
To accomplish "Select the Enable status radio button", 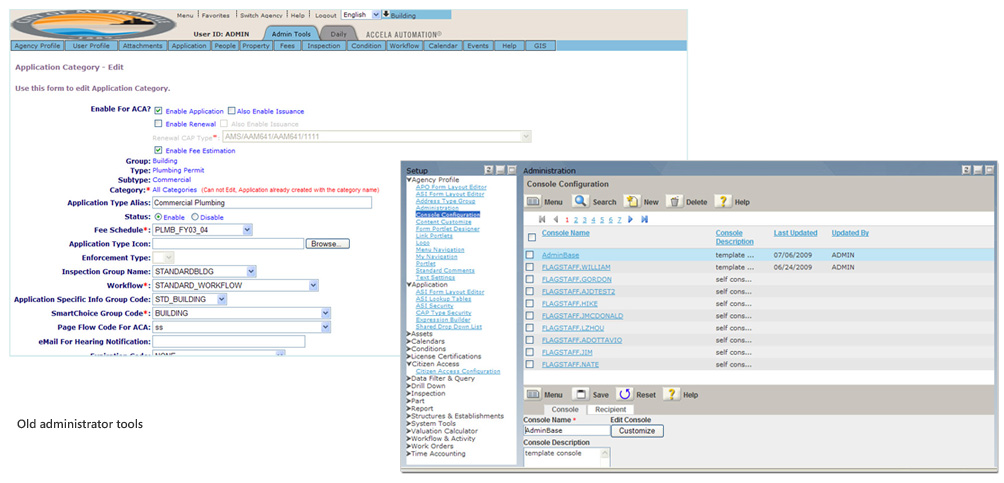I will click(158, 217).
